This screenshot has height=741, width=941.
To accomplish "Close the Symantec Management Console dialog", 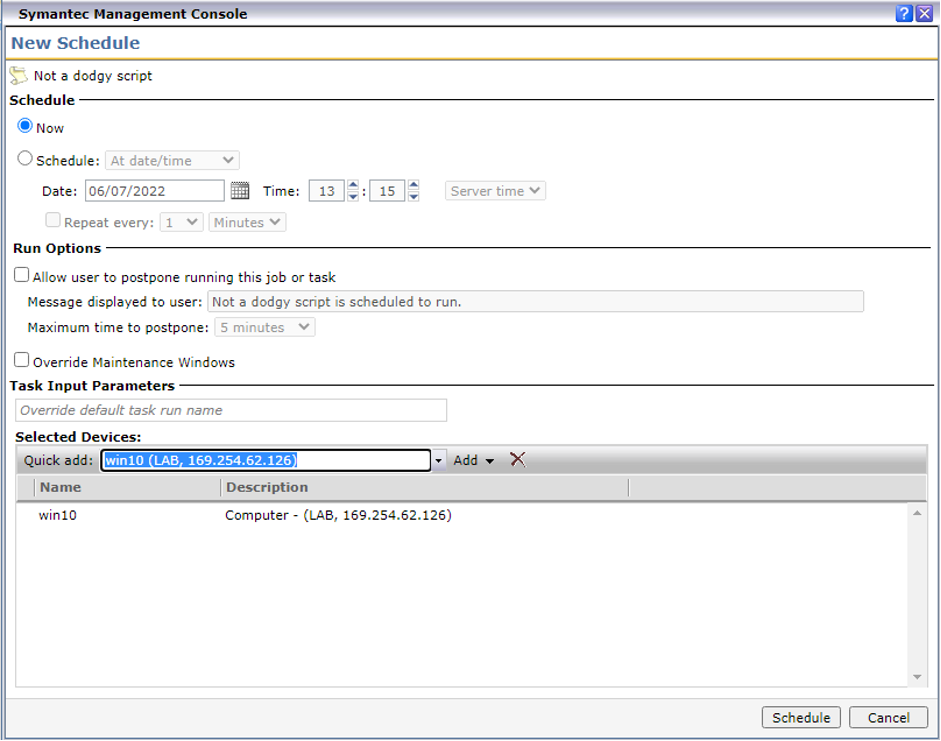I will click(x=924, y=13).
